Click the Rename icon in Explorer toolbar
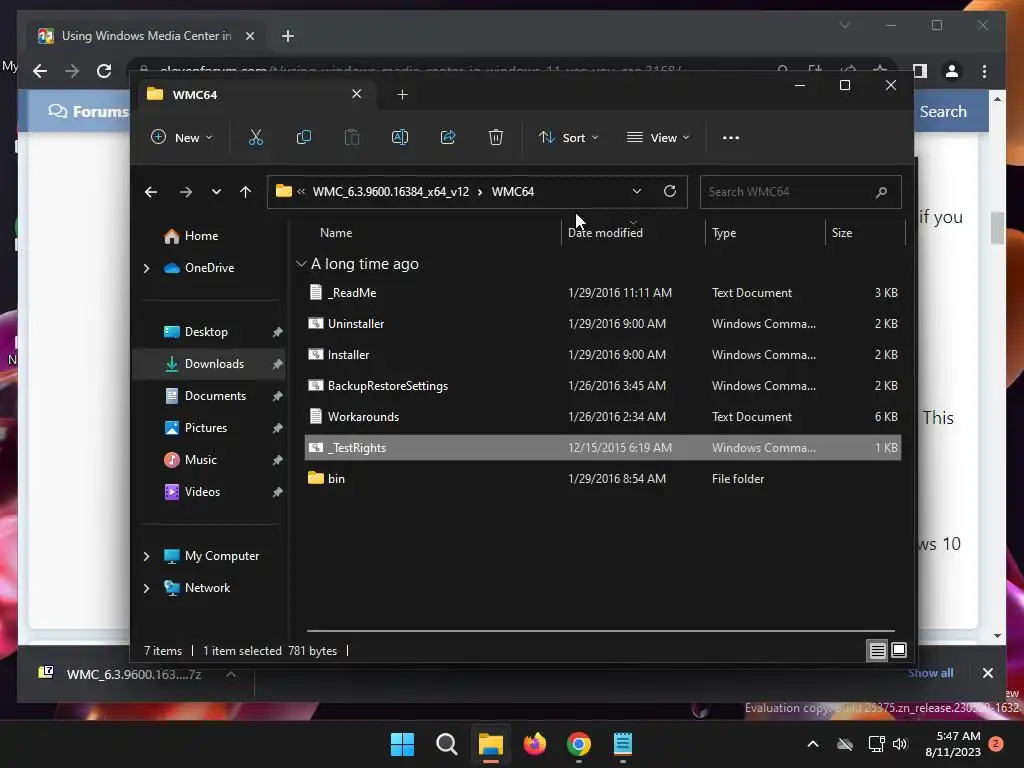This screenshot has width=1024, height=768. (400, 137)
